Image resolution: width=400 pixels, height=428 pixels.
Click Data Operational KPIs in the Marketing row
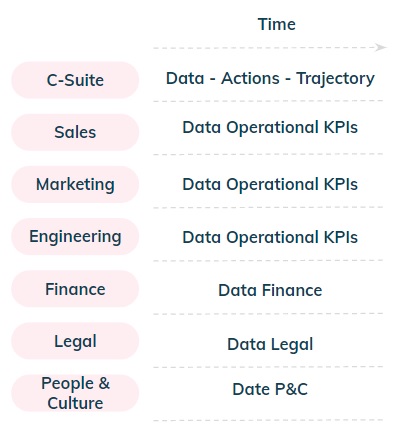[x=270, y=184]
